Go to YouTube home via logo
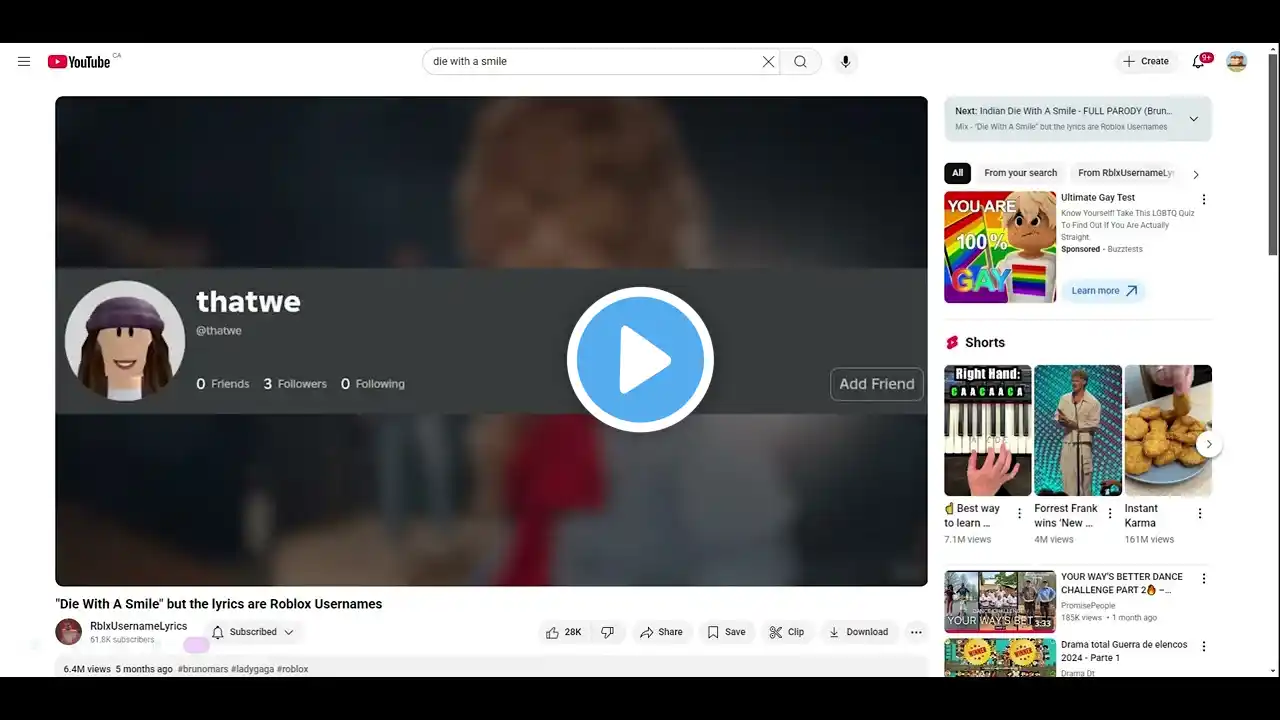 79,62
